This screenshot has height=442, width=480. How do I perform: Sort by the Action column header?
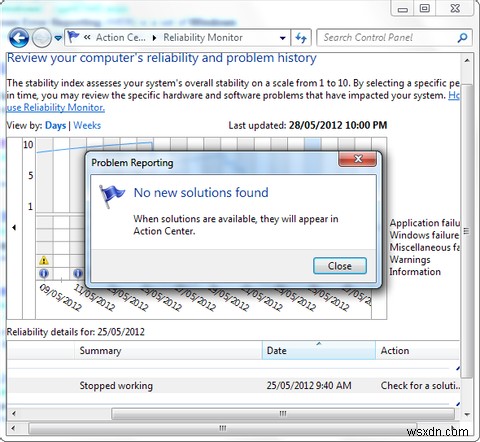pos(417,350)
